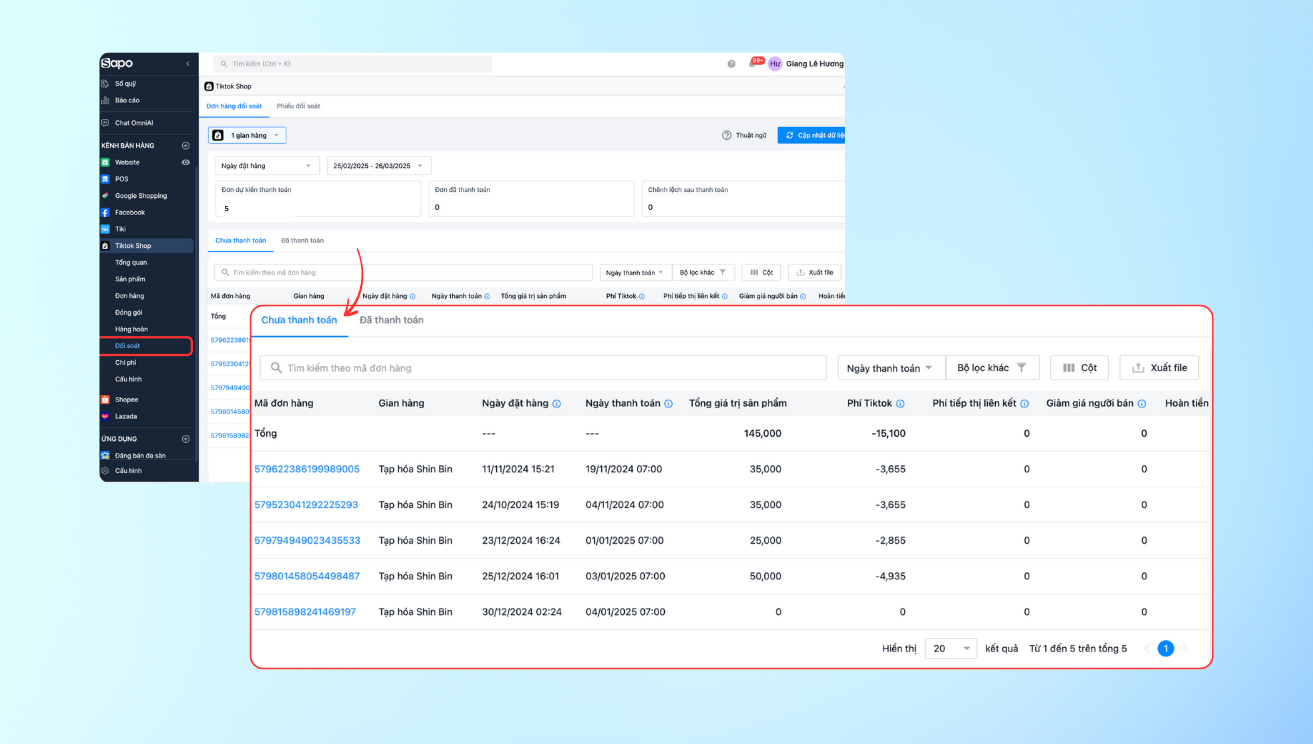The image size is (1313, 744).
Task: Open Tổng quan under Tiktok Shop
Action: pyautogui.click(x=131, y=262)
